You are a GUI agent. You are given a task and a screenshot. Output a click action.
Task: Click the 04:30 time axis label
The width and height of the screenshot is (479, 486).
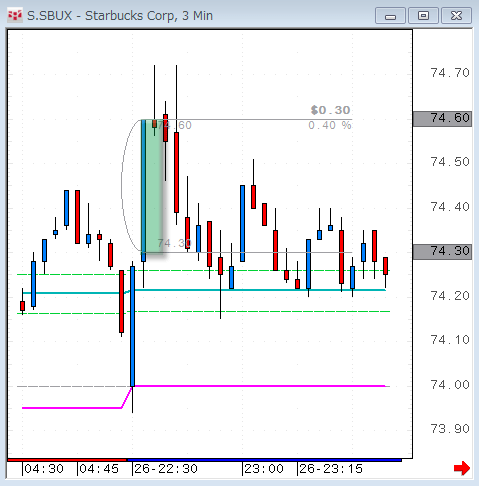(44, 469)
